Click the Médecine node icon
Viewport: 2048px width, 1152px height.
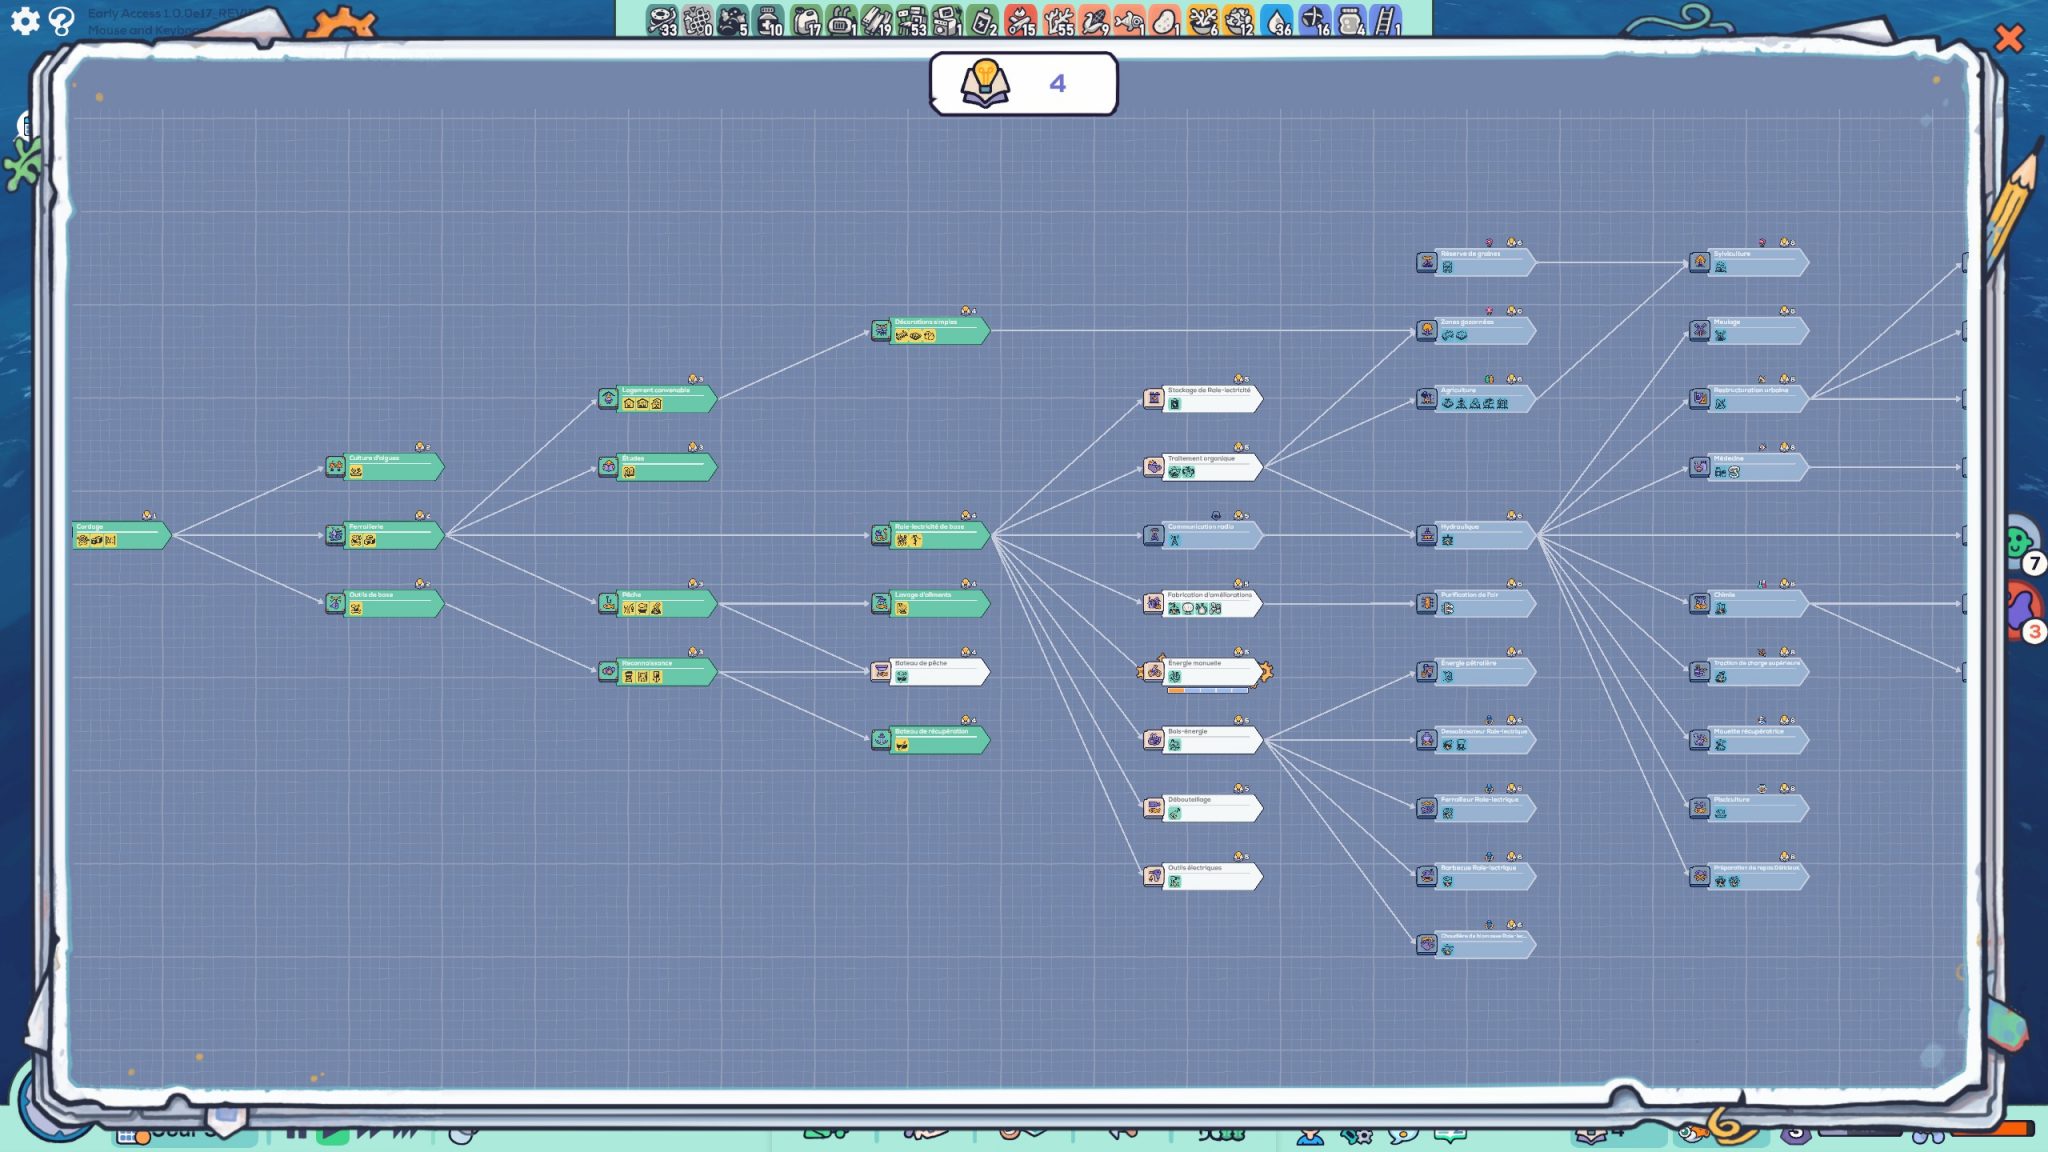(1700, 467)
